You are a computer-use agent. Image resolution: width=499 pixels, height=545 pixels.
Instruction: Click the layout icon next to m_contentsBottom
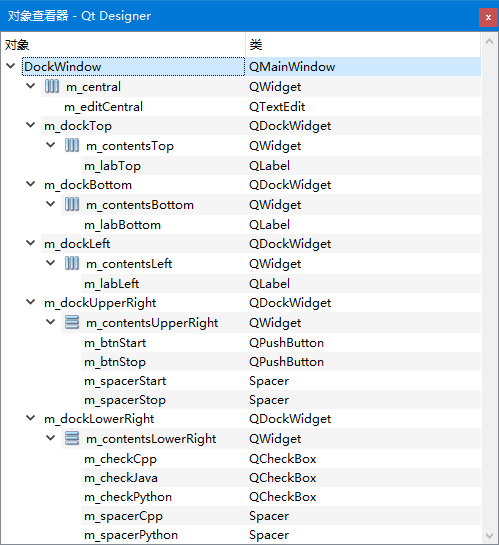72,205
